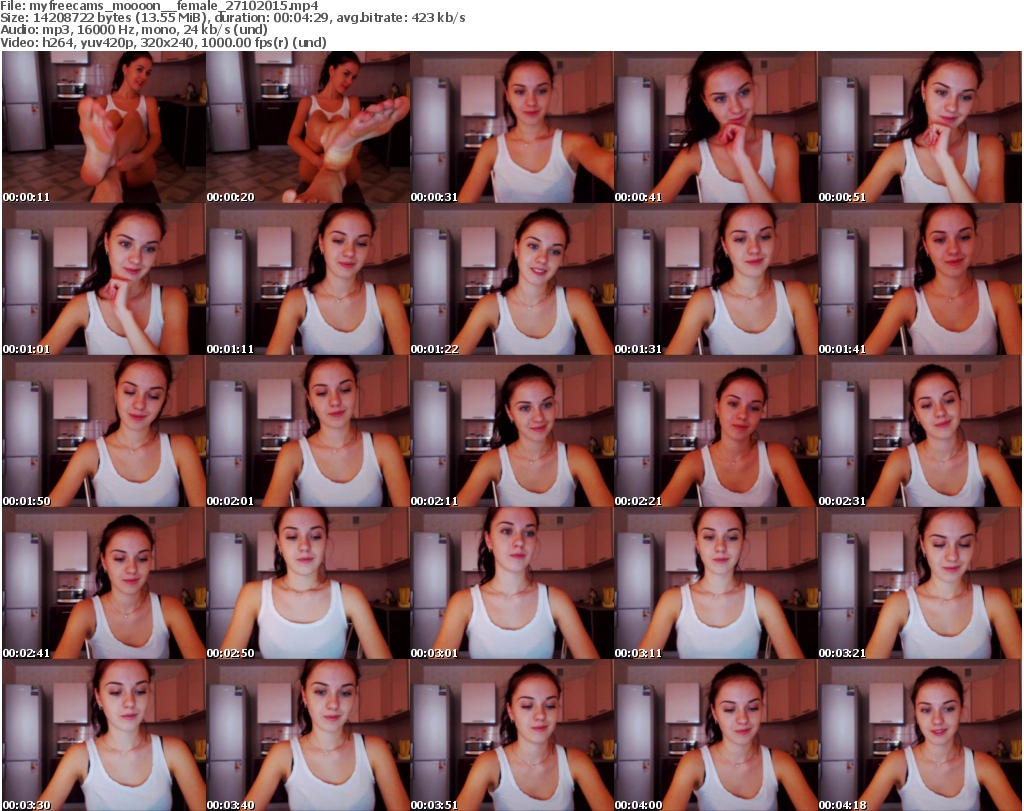Screen dimensions: 1024x811
Task: Choose the thumbnail stamped 00:02:11
Action: [x=512, y=432]
